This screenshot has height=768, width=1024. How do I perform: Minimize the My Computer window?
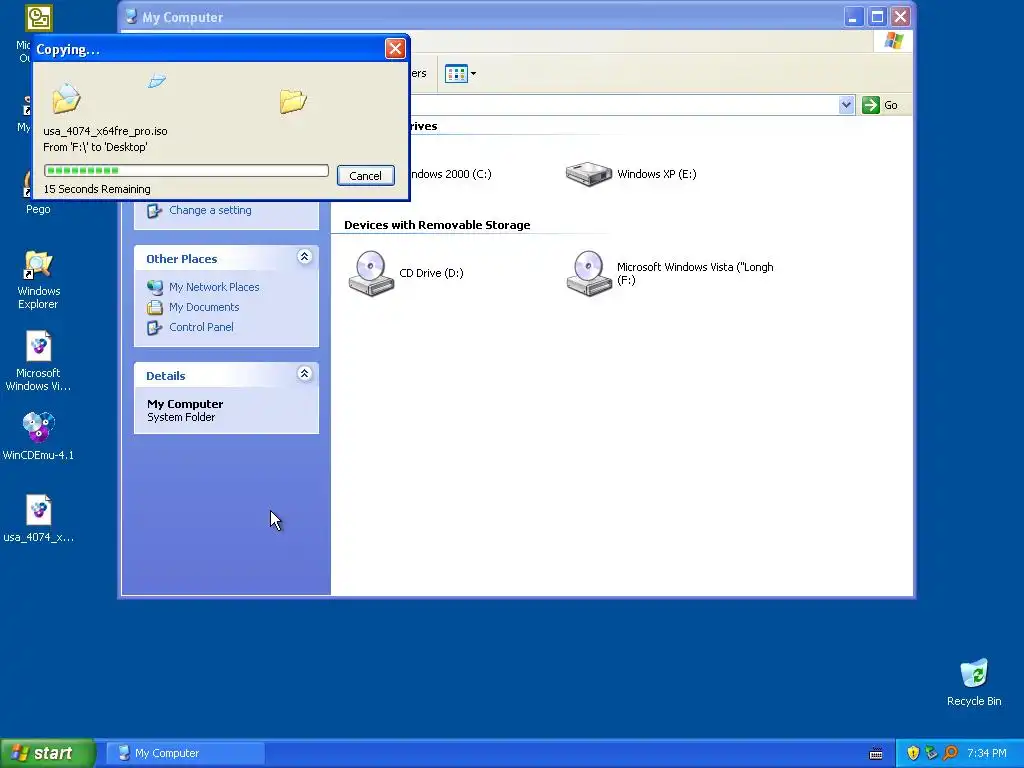[853, 17]
